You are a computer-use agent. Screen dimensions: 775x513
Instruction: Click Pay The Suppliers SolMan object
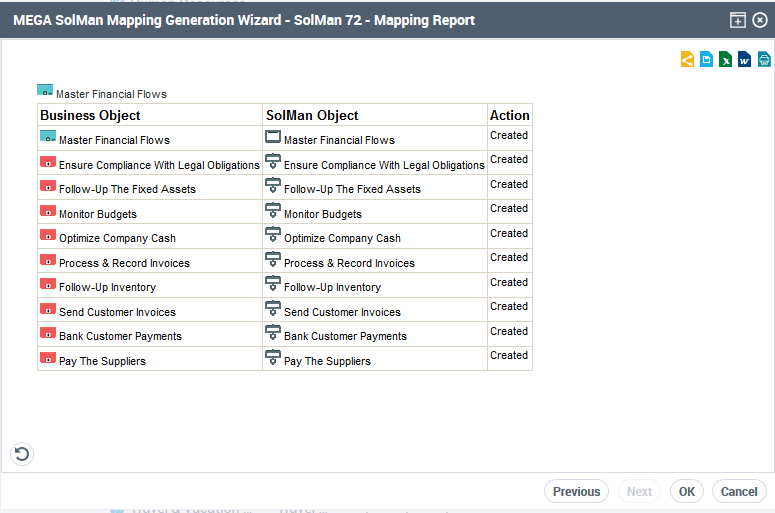tap(327, 361)
